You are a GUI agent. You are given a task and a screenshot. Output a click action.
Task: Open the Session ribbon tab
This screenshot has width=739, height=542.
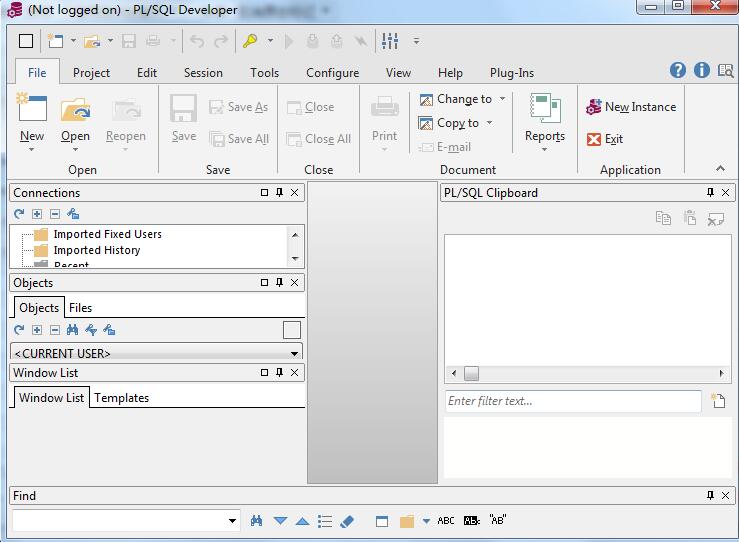coord(203,72)
